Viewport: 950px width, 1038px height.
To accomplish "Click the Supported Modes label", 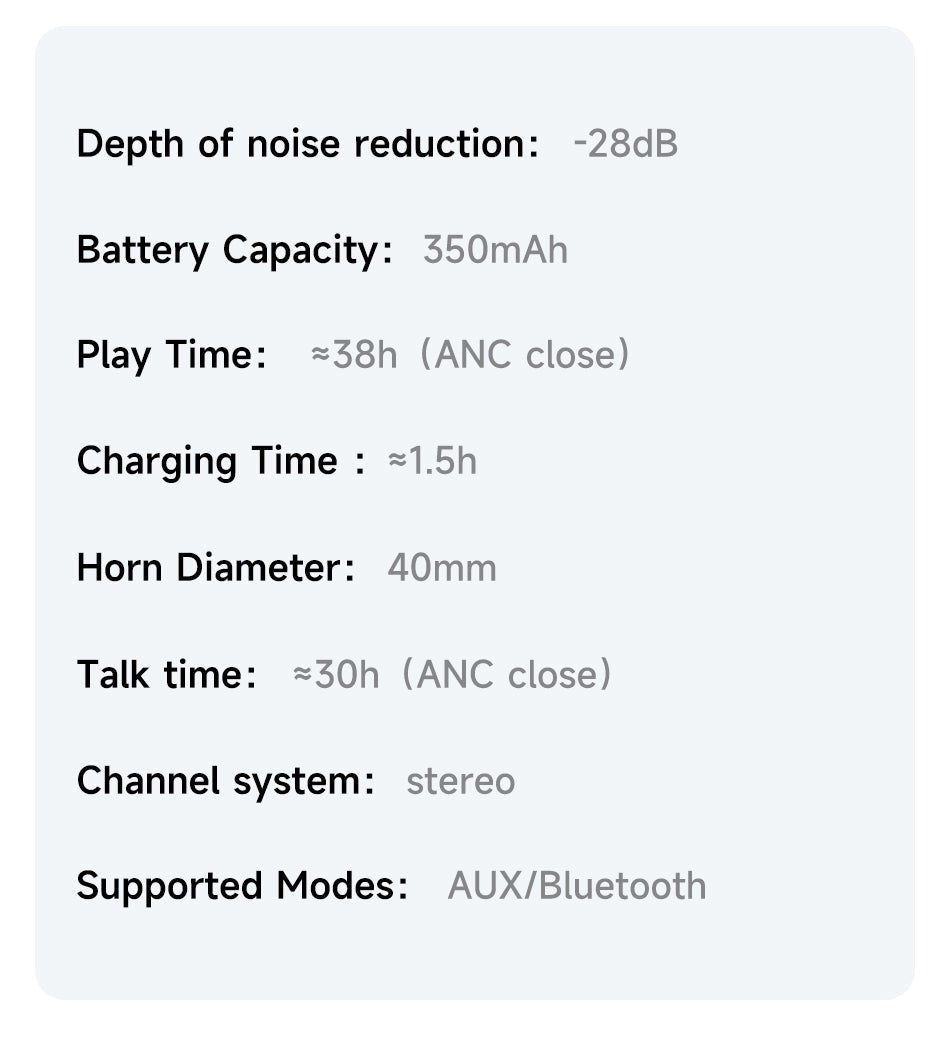I will coord(242,886).
